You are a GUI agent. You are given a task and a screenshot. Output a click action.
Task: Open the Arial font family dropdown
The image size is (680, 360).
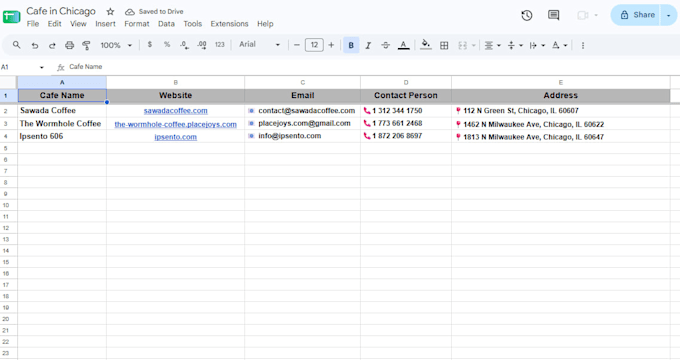(x=259, y=44)
